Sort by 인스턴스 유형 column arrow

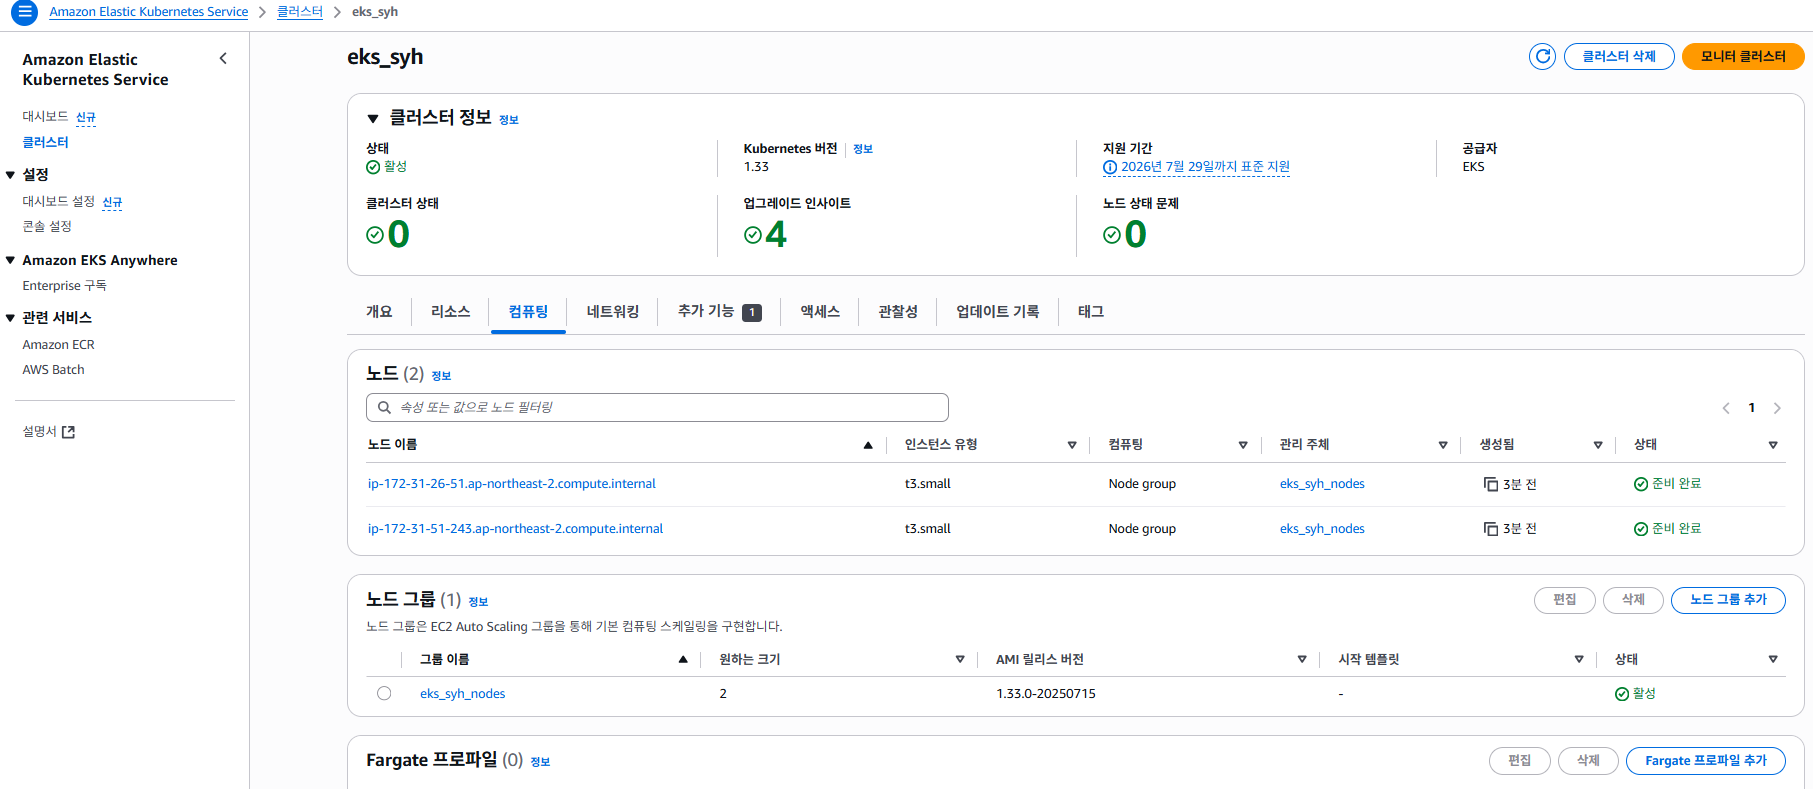pos(1072,445)
